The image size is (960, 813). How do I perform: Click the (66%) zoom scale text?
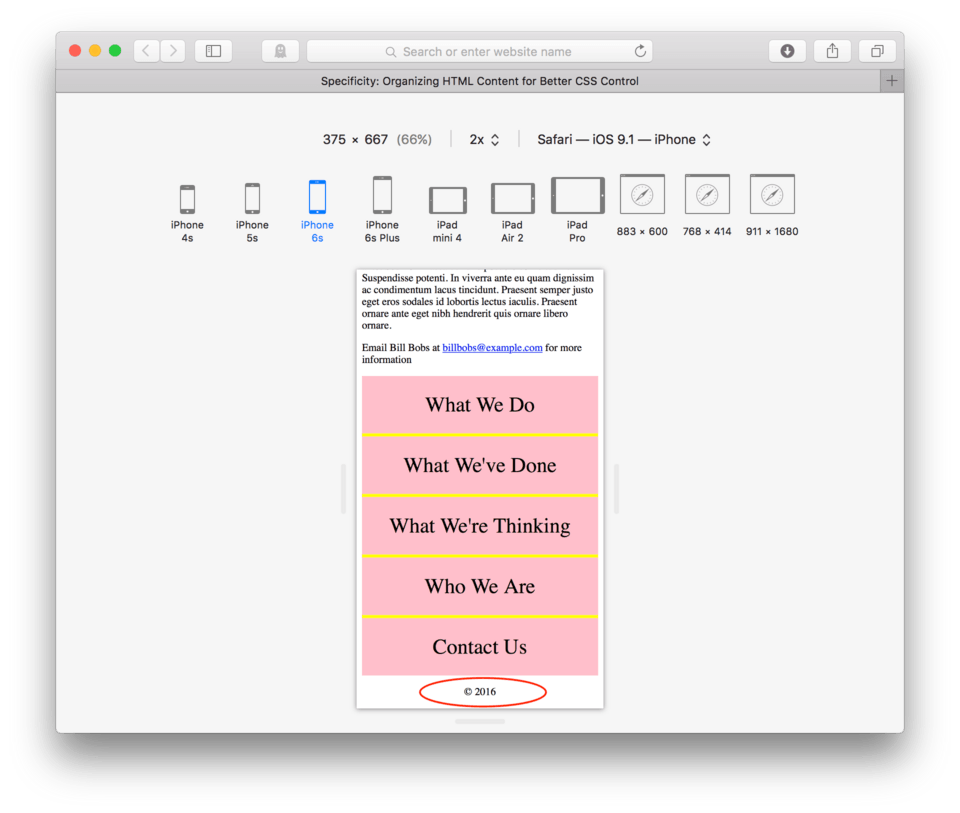click(414, 140)
